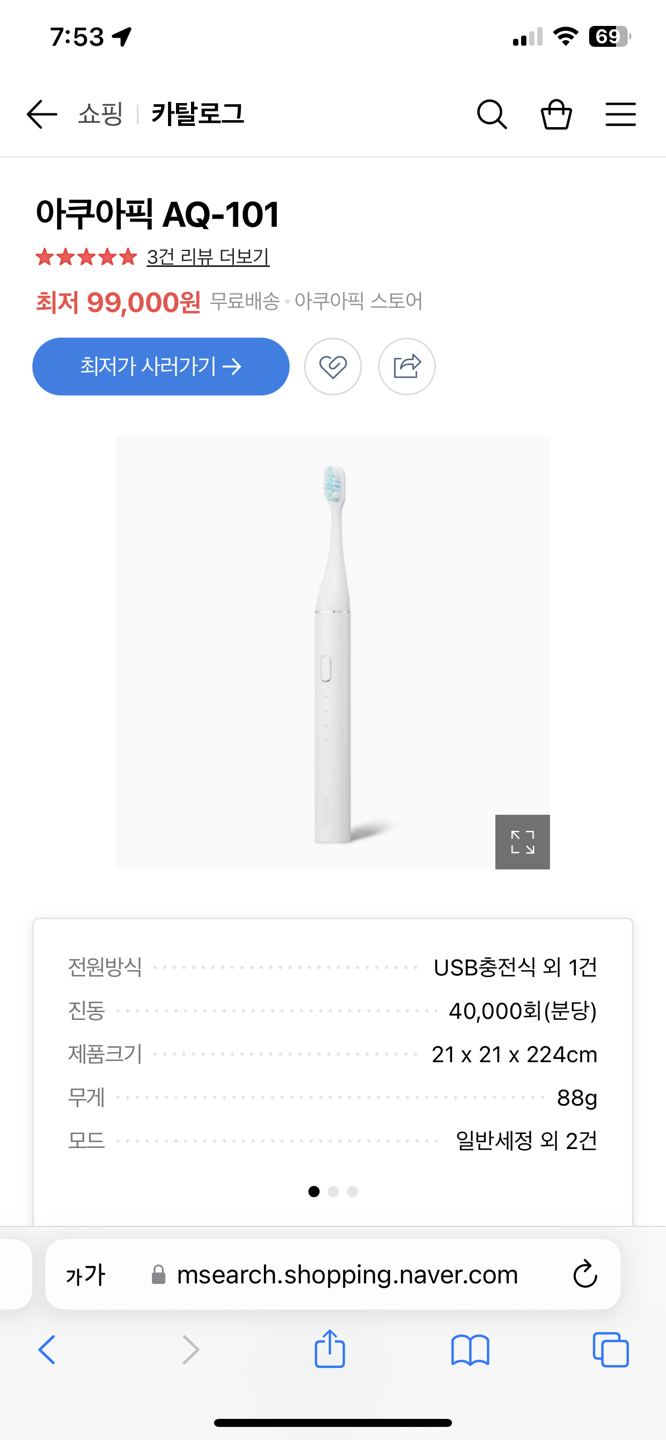Tap the iOS share icon in Safari toolbar

pos(330,1349)
